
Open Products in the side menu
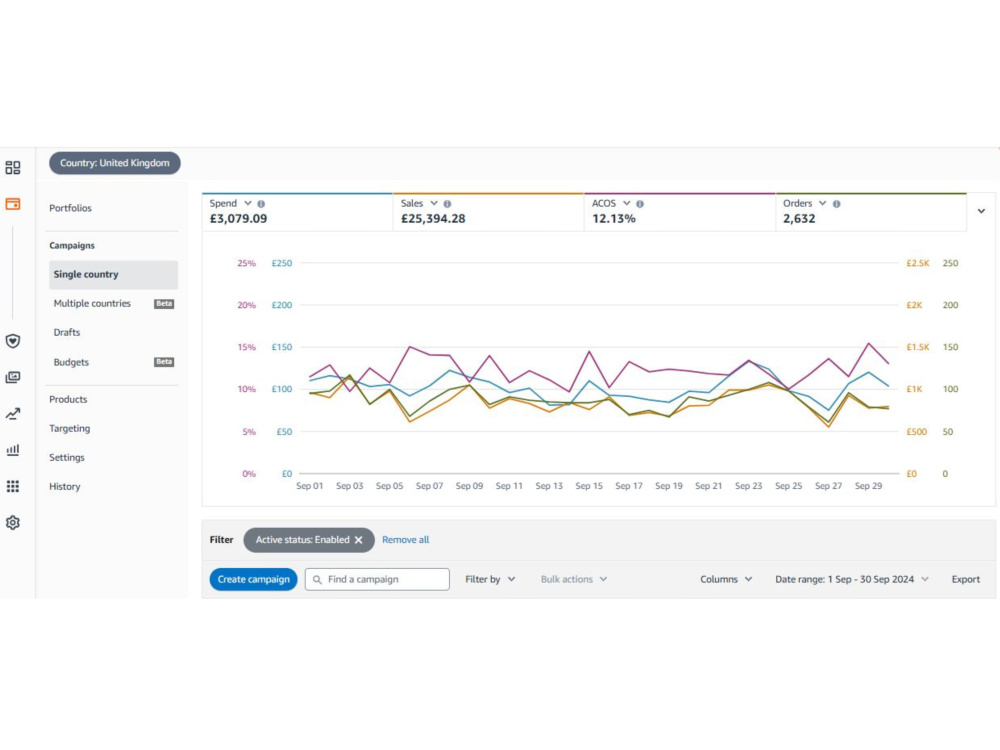(68, 400)
